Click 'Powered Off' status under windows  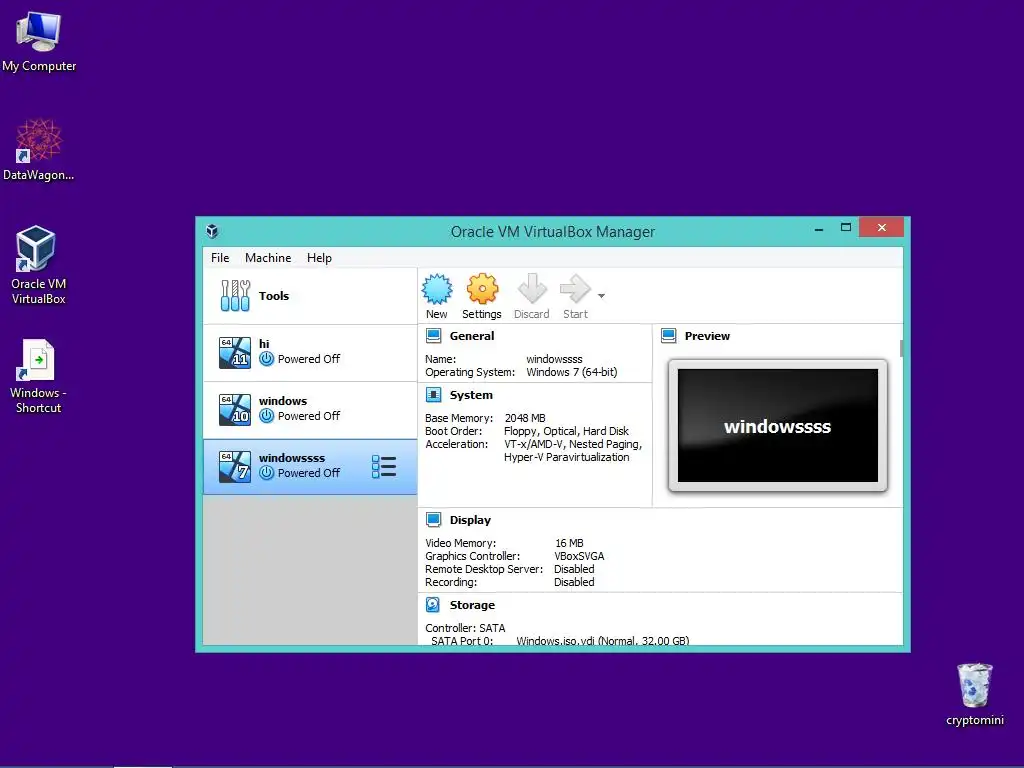309,415
